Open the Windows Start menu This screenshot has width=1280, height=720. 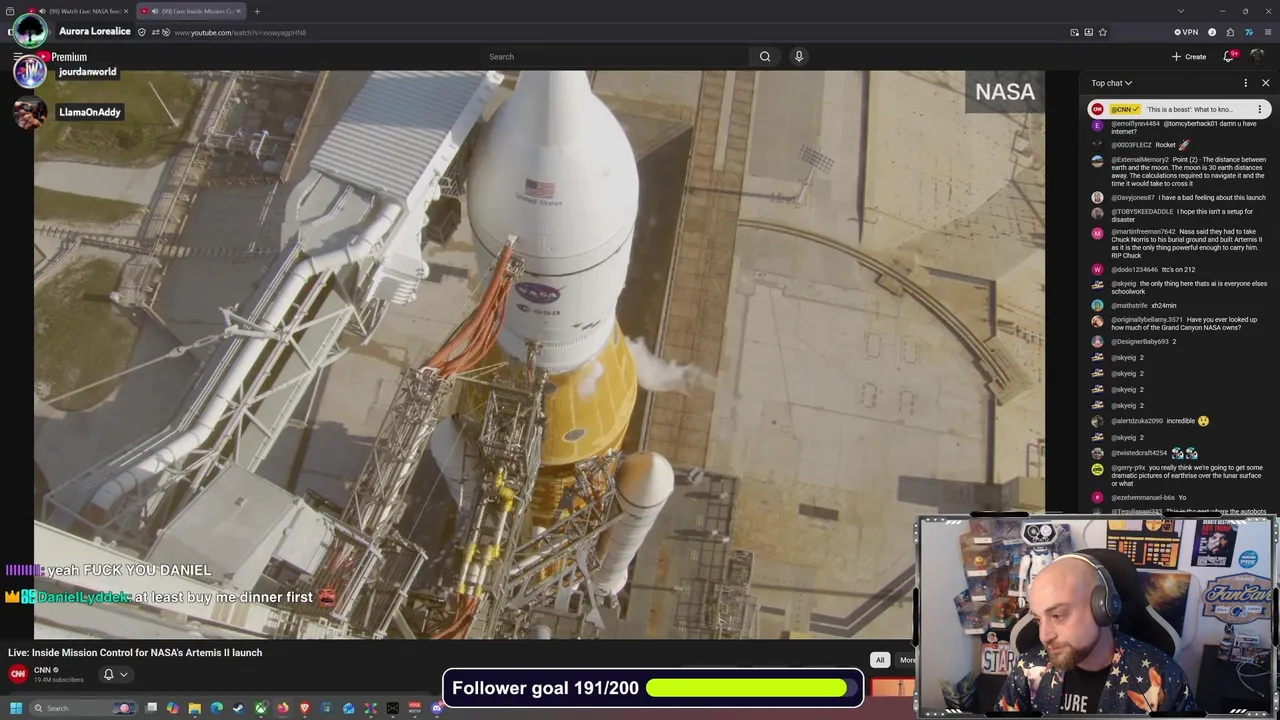[x=15, y=708]
